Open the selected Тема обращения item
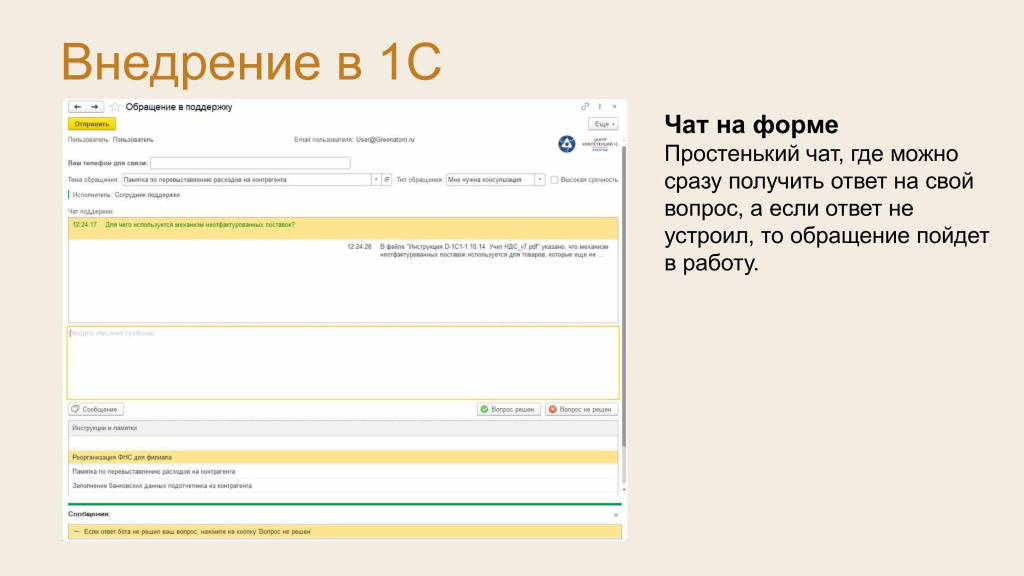This screenshot has height=576, width=1024. coord(387,180)
